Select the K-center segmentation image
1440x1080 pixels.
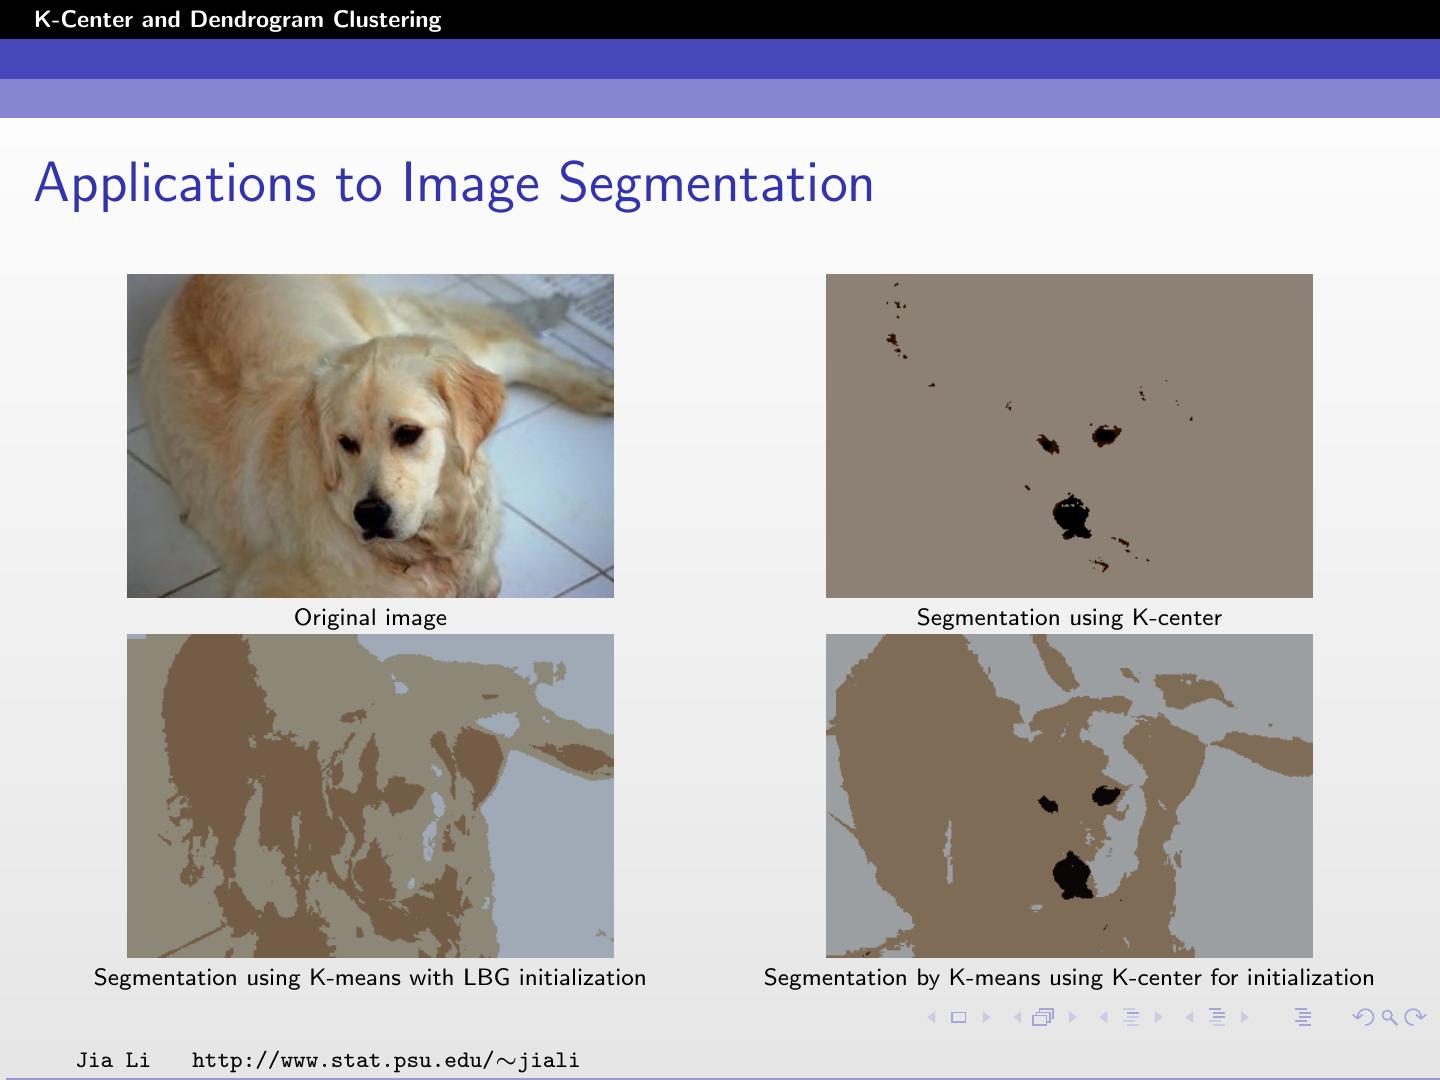(x=1068, y=435)
